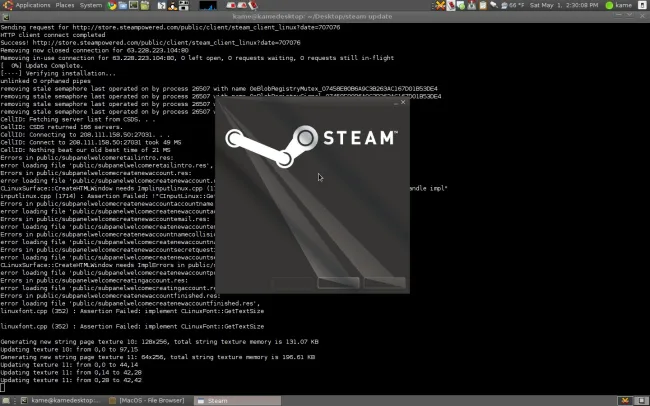Click the Steam logo in the splash window
650x406 pixels.
312,146
